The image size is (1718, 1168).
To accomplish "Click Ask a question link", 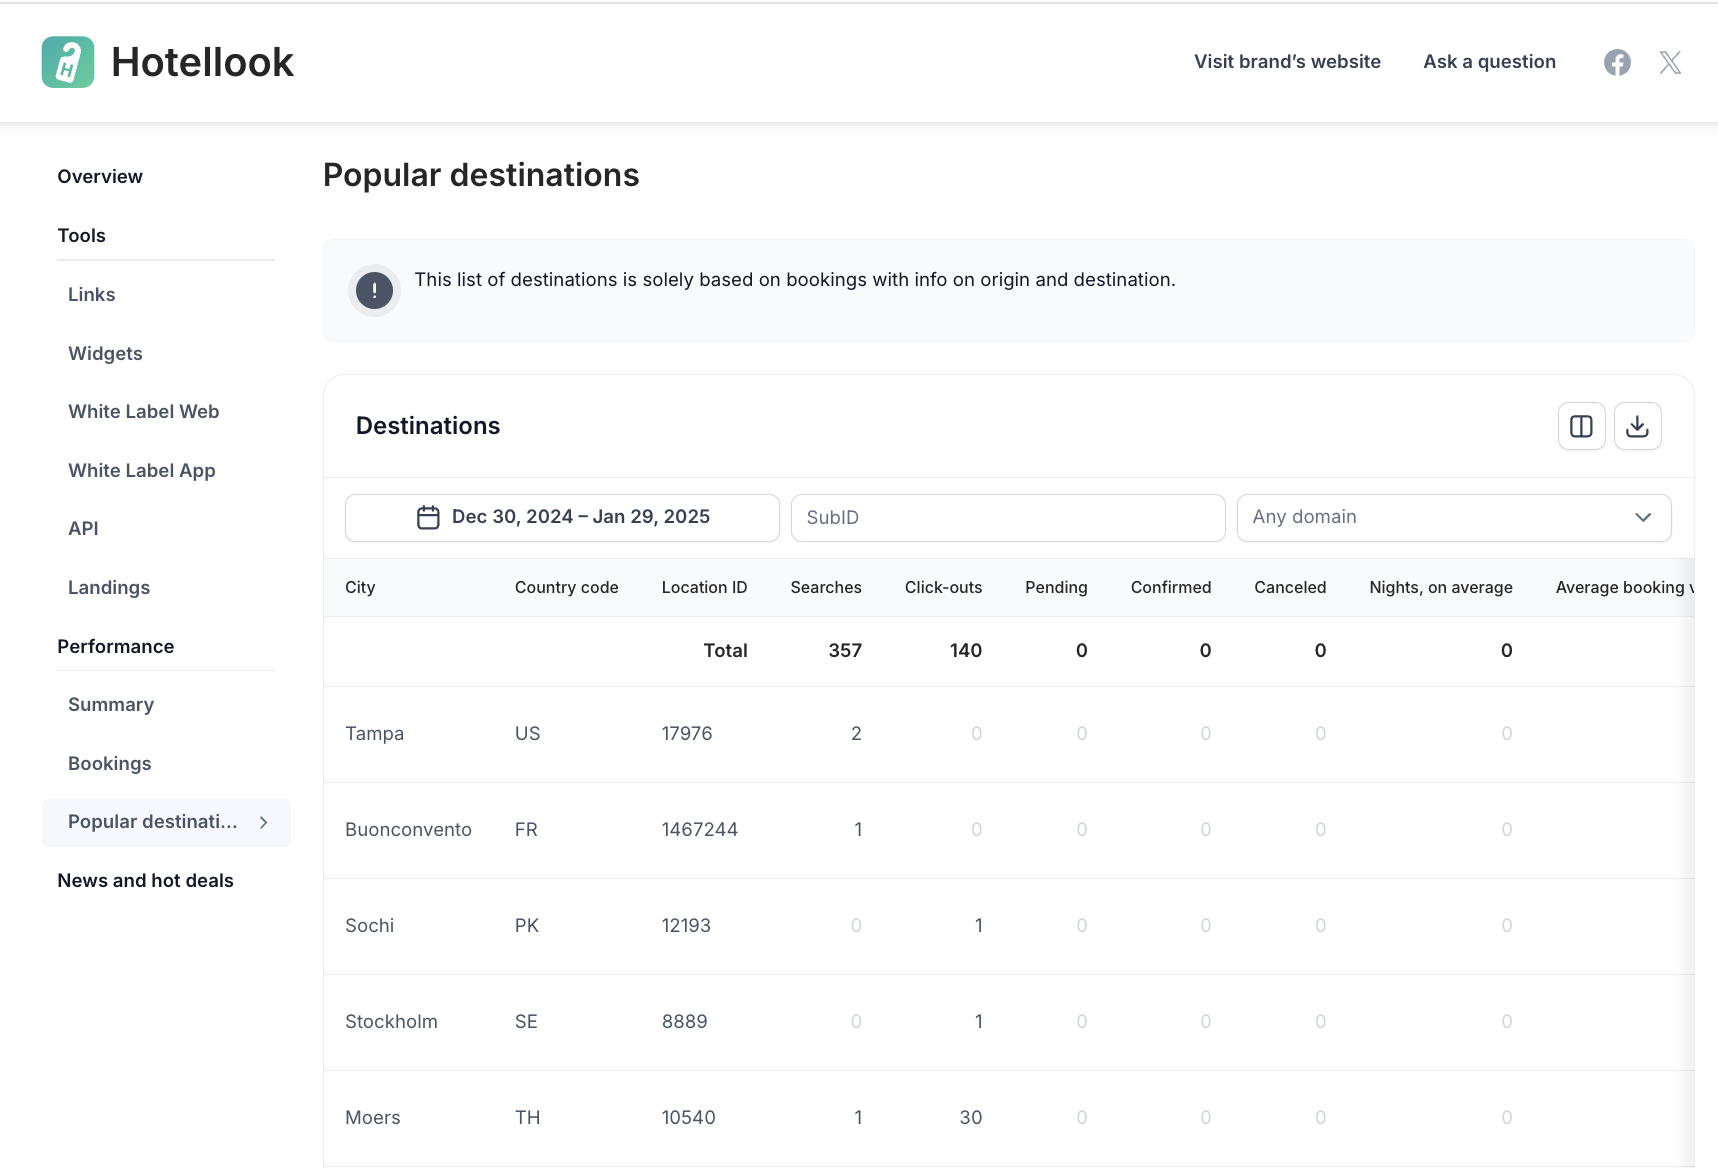I will [1489, 62].
